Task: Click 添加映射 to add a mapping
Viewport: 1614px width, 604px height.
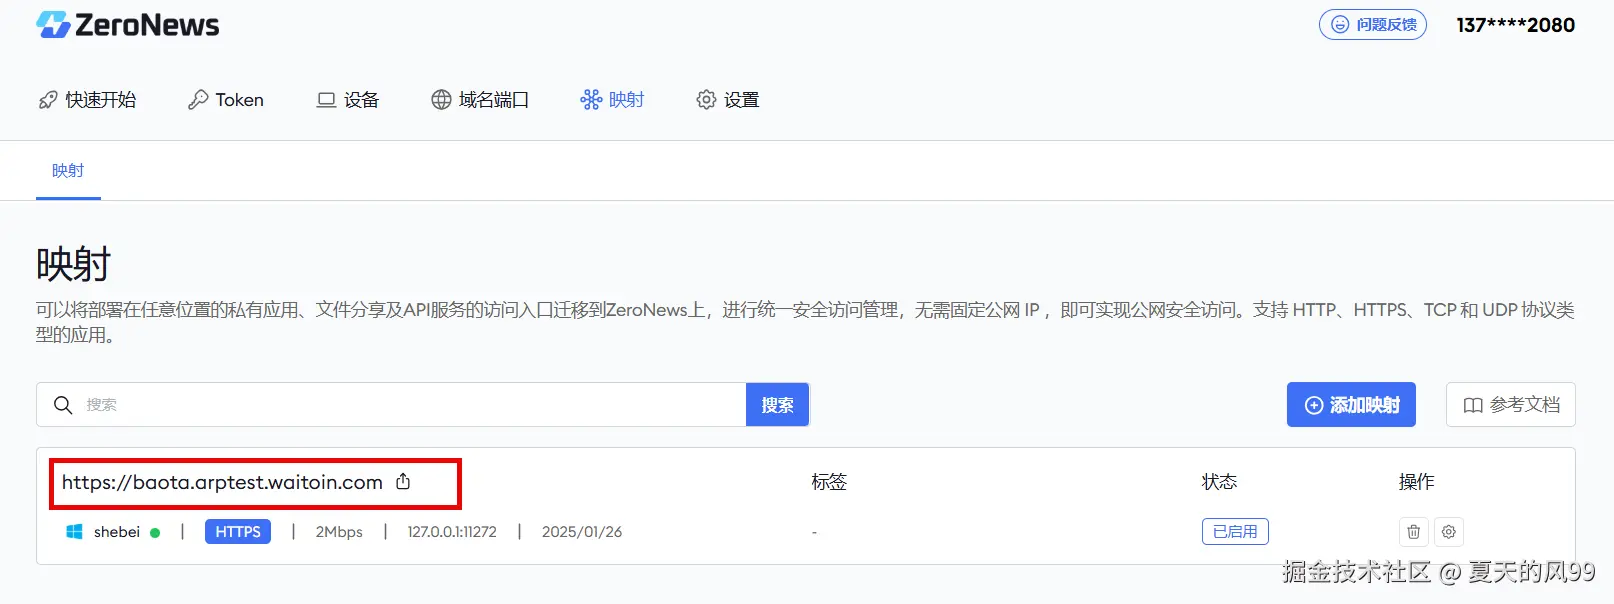Action: coord(1351,405)
